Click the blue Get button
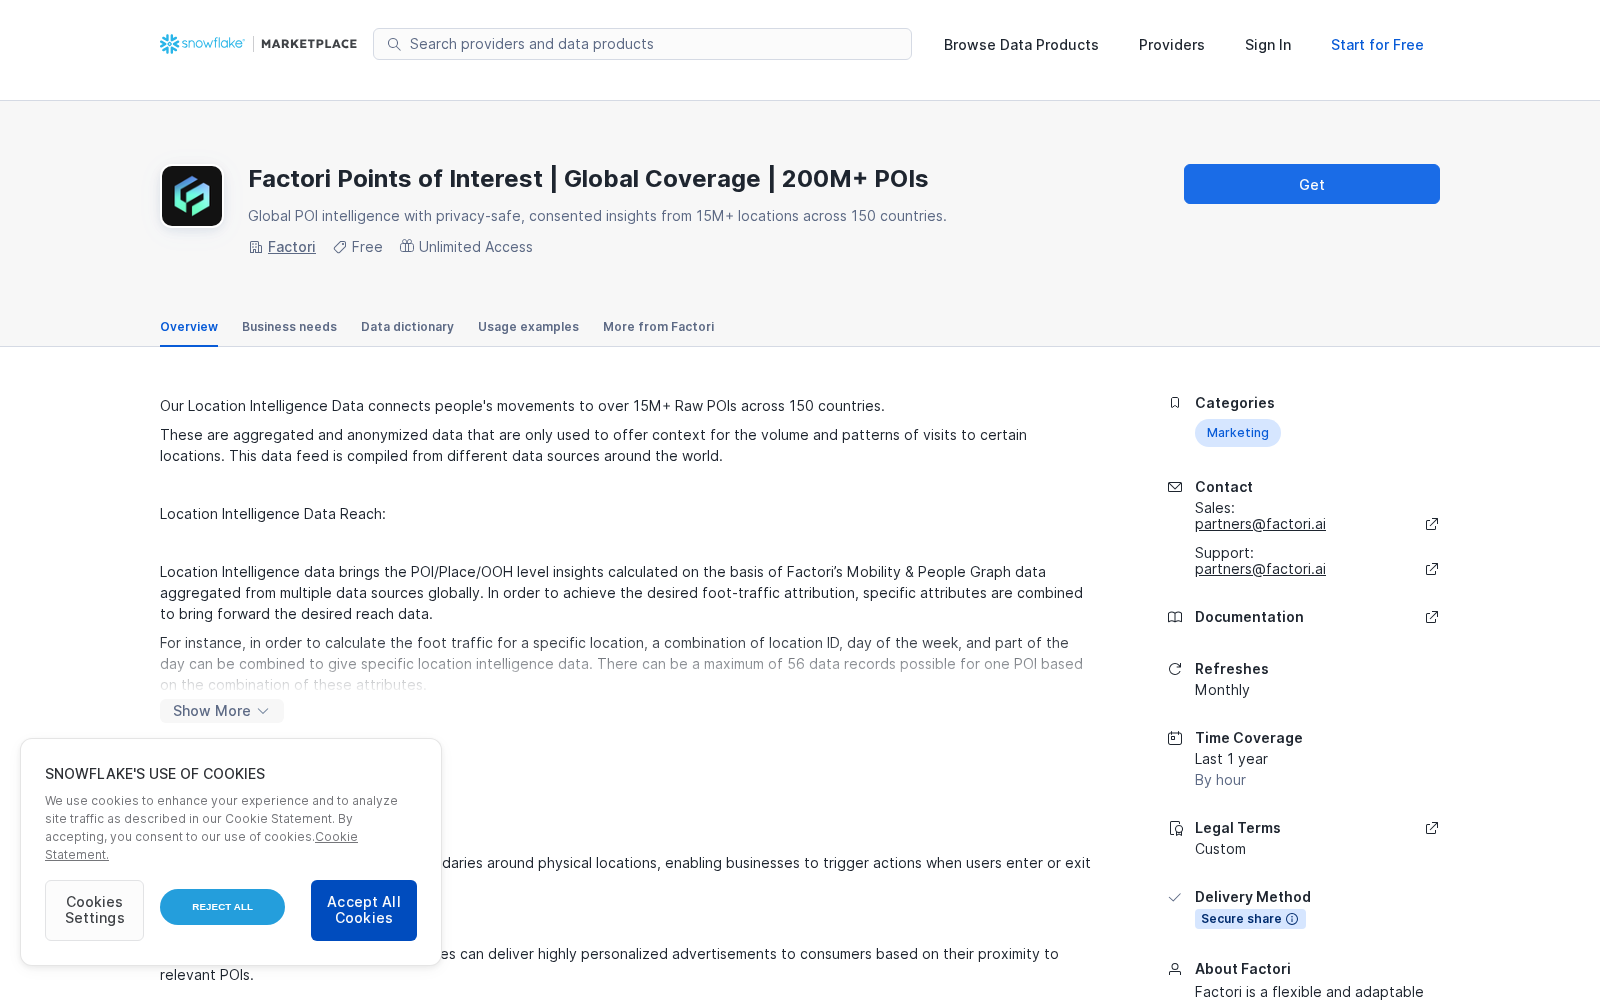Screen dimensions: 1600x1000 click(1312, 184)
